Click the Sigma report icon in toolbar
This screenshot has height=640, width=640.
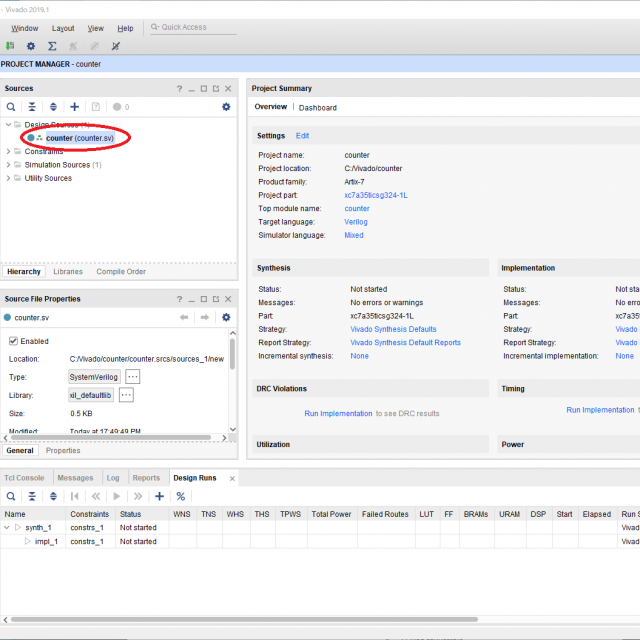click(52, 46)
